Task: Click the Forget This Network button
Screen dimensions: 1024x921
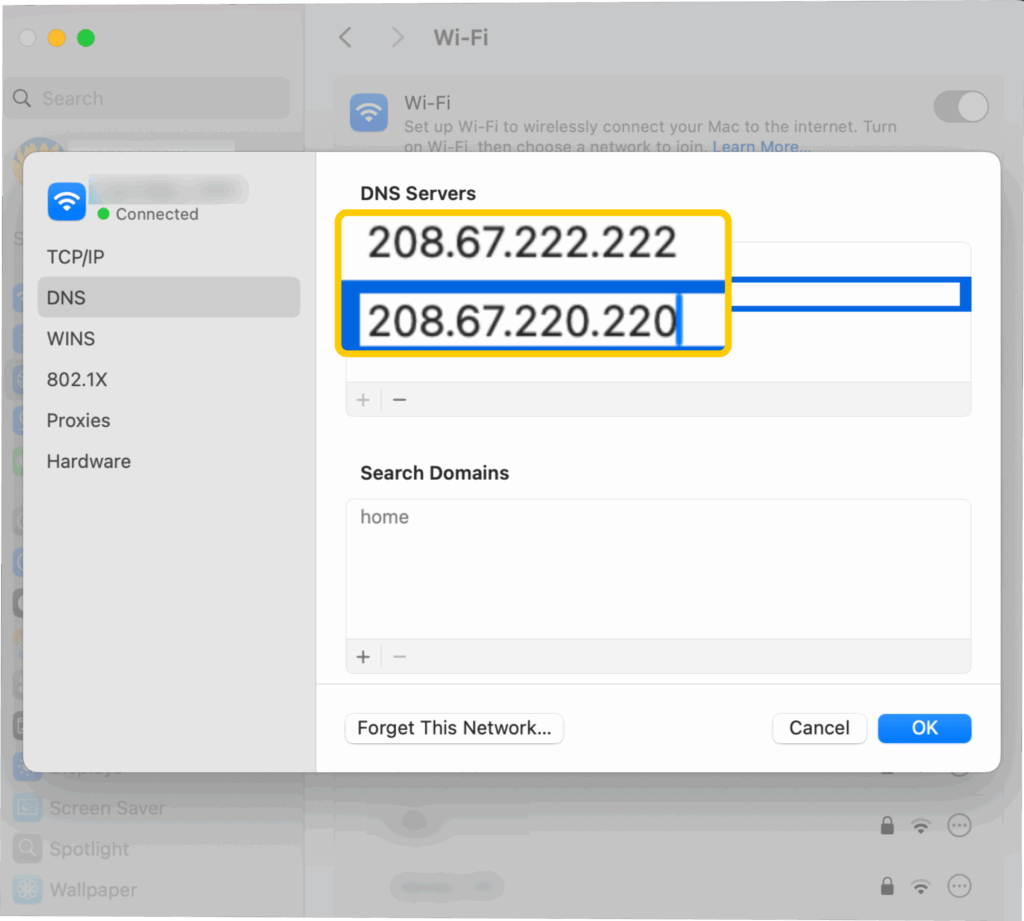Action: pos(453,728)
